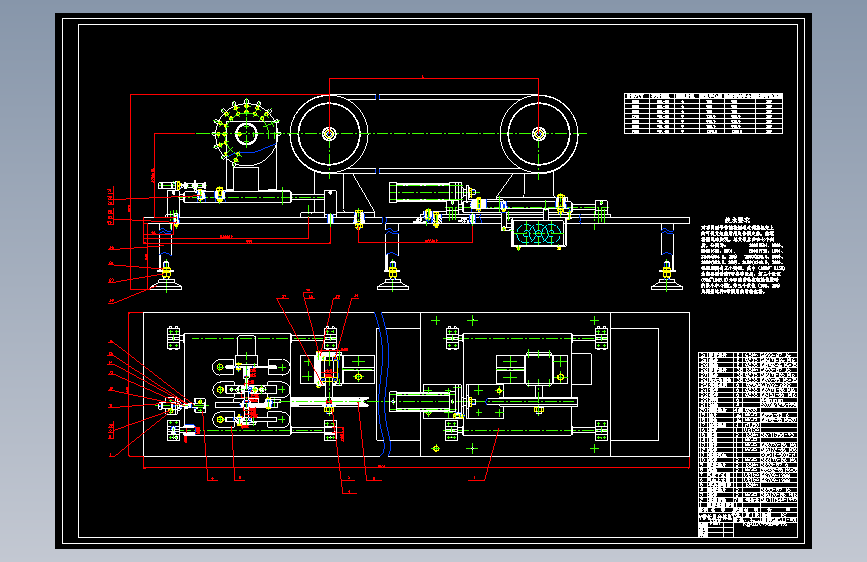This screenshot has width=867, height=562.
Task: Select the cyan gearbox under the table
Action: (x=539, y=233)
